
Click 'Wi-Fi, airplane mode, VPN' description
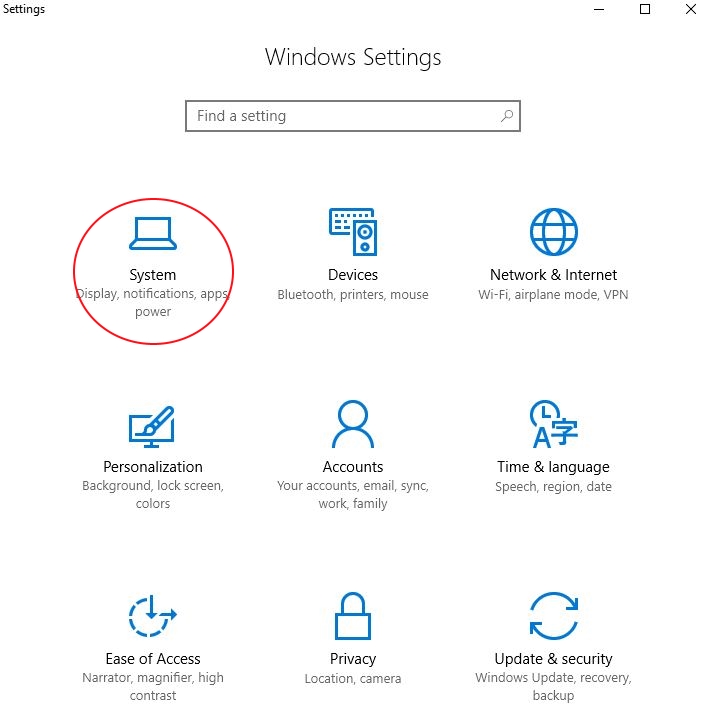point(554,295)
